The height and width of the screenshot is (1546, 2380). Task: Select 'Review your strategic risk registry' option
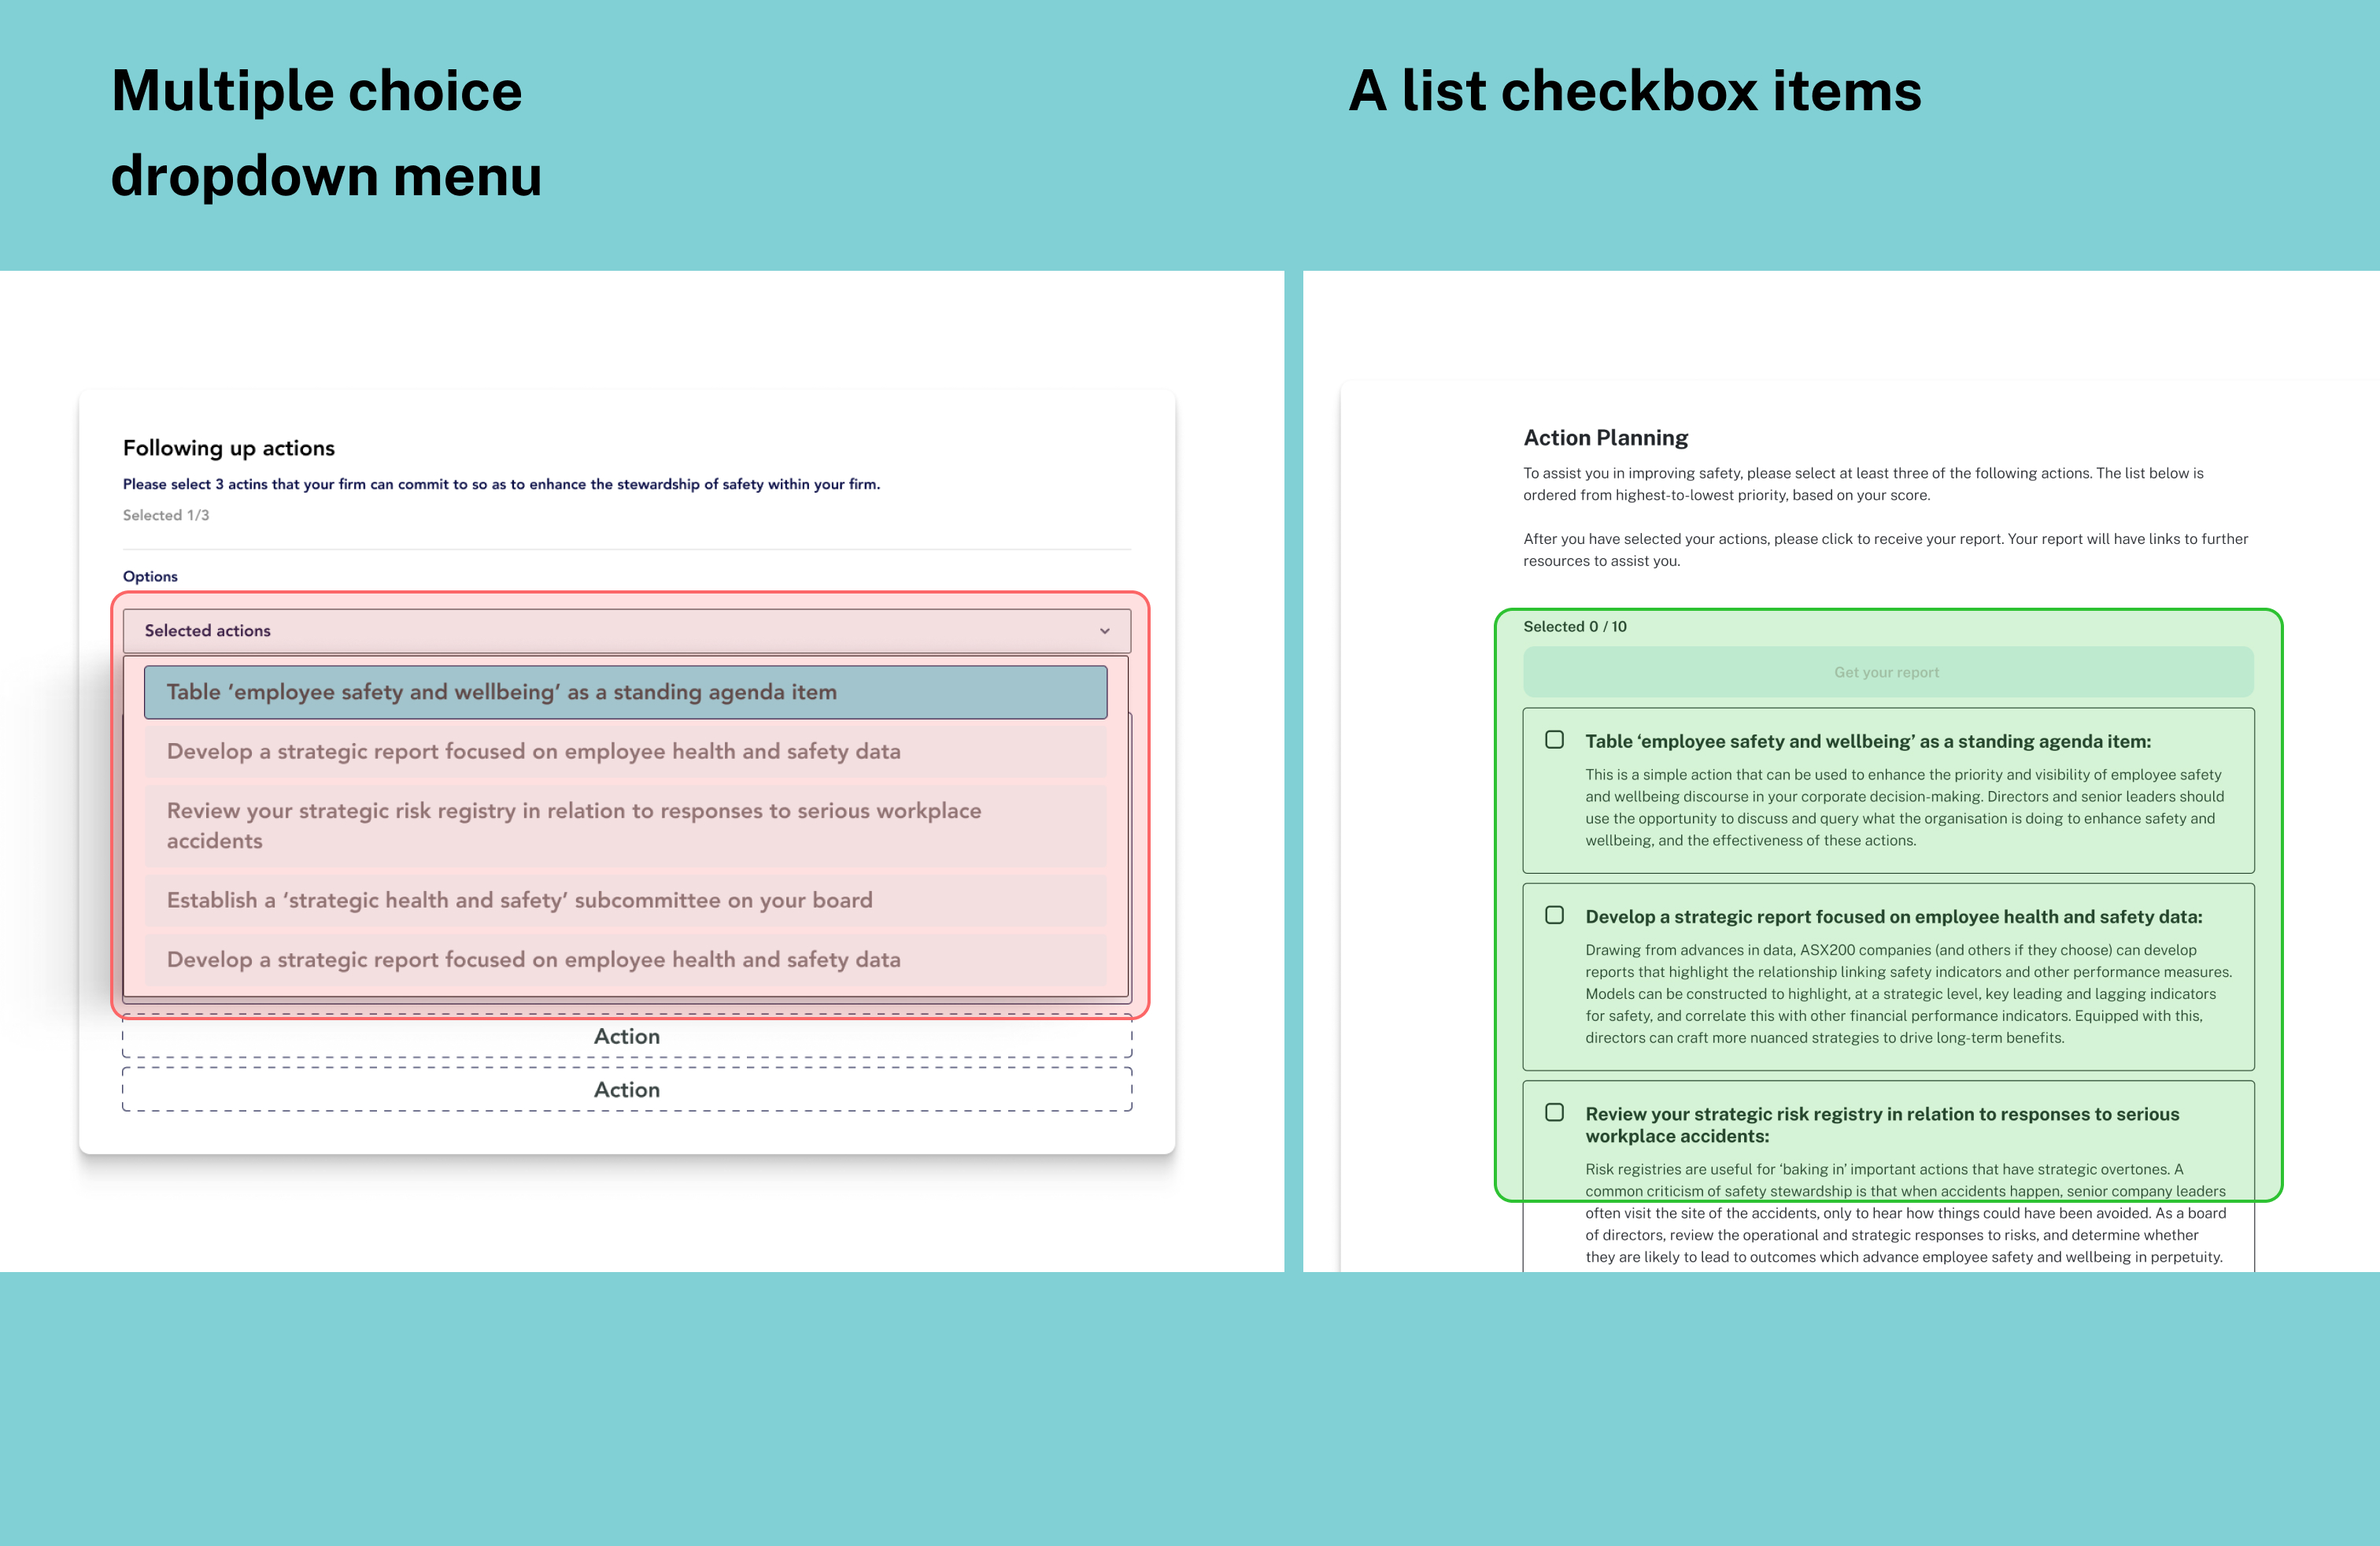pos(625,825)
